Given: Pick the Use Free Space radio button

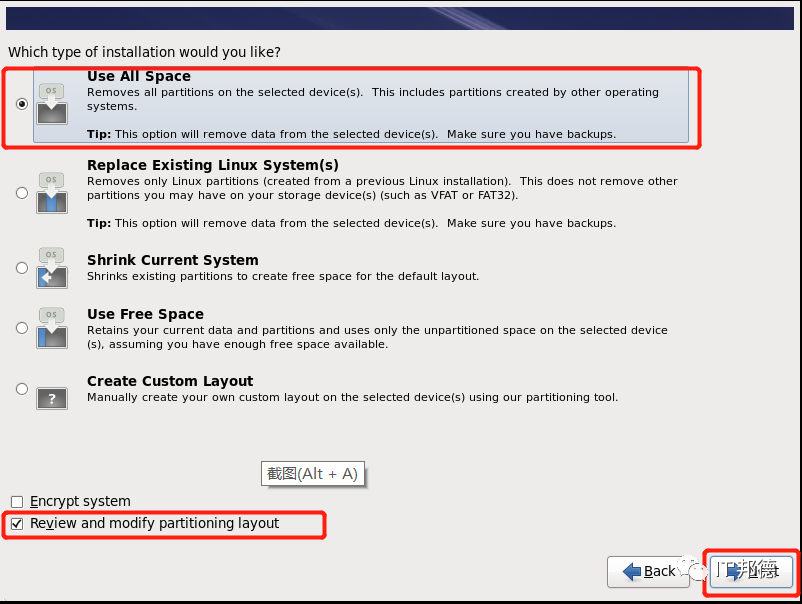Looking at the screenshot, I should (21, 327).
